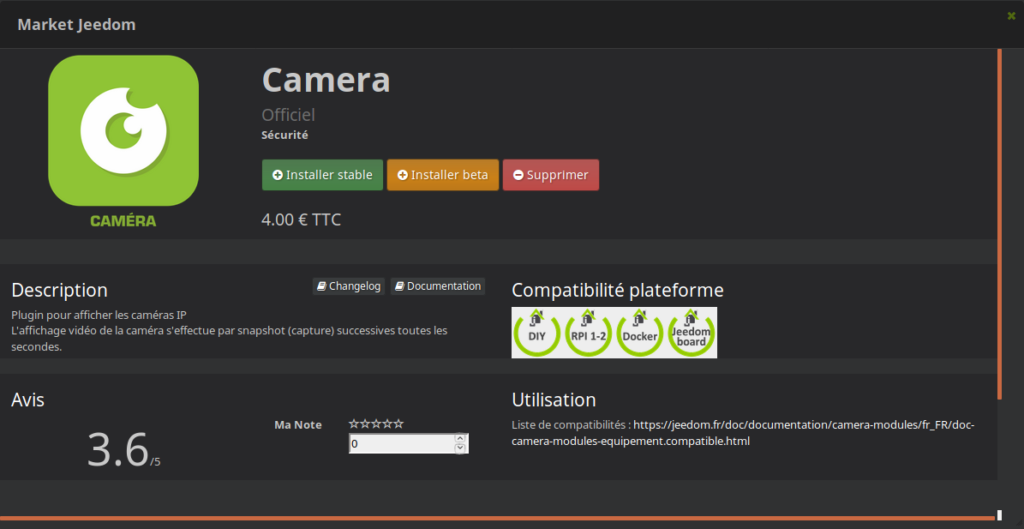Close the Market Jeedom dialog
The width and height of the screenshot is (1024, 529).
[x=1012, y=16]
